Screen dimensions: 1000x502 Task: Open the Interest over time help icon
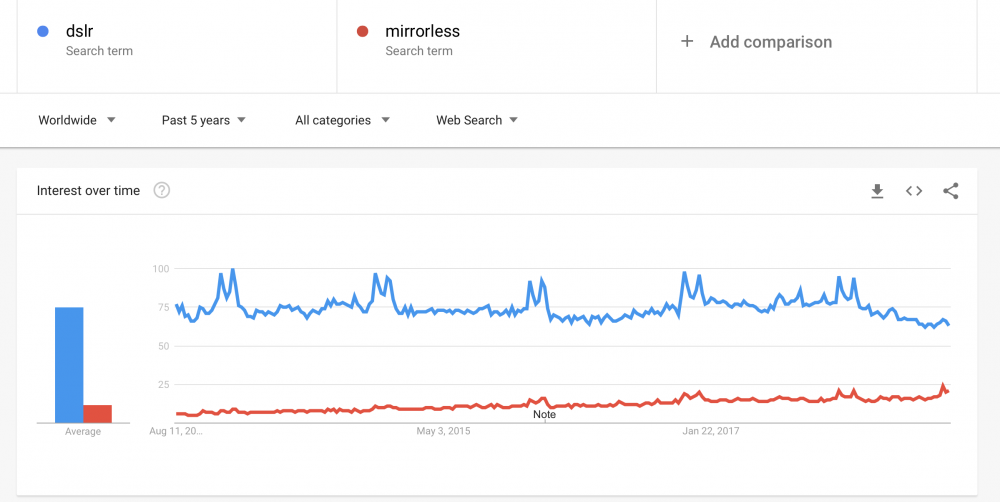click(162, 191)
